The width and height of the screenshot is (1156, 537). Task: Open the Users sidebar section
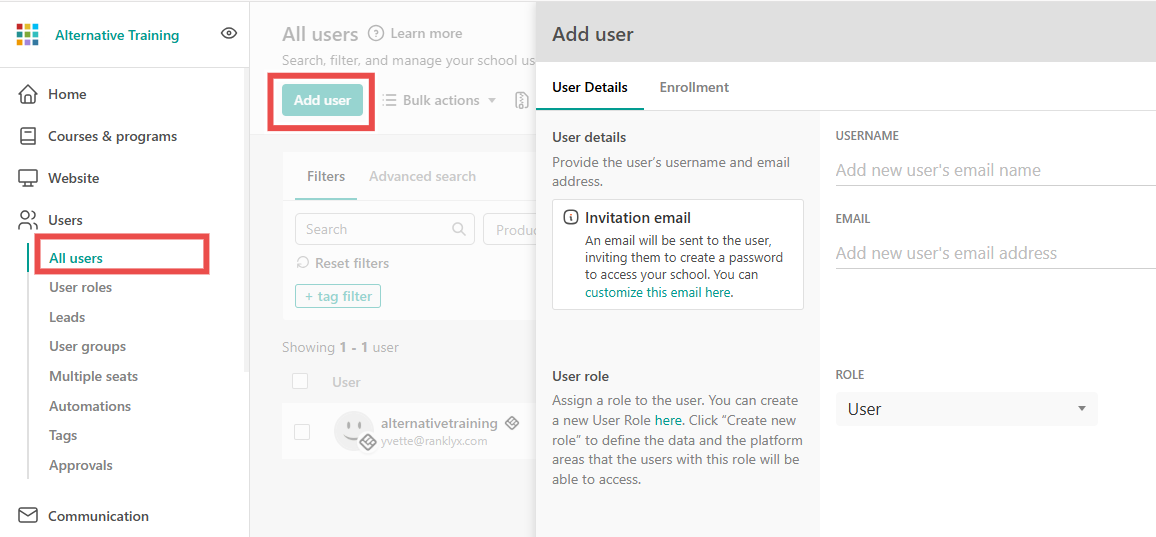(65, 220)
